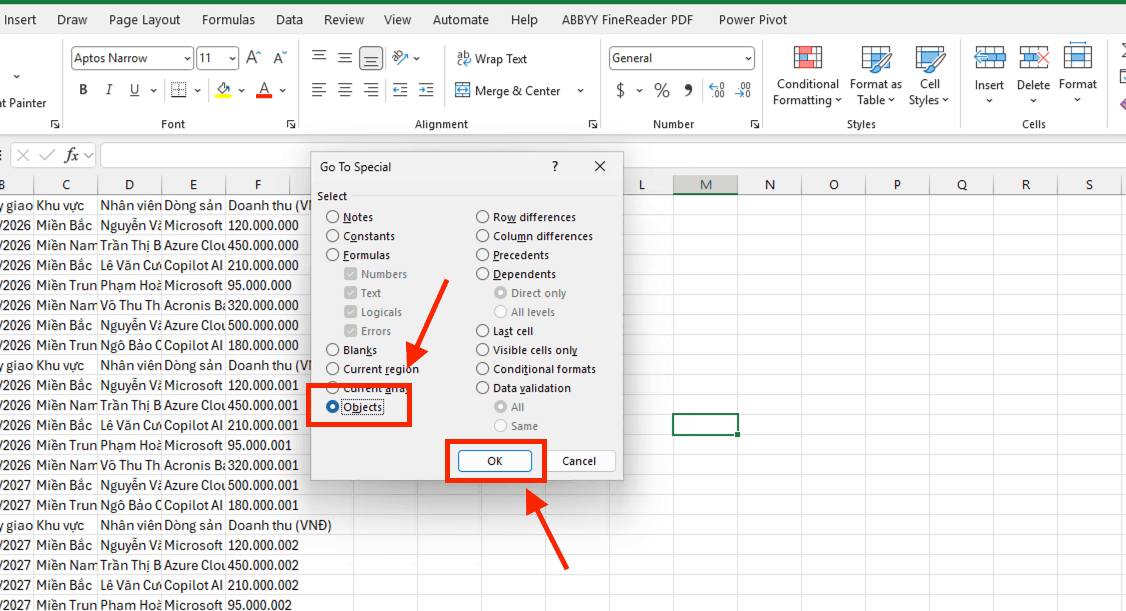Open Conditional Formatting menu

pos(807,75)
